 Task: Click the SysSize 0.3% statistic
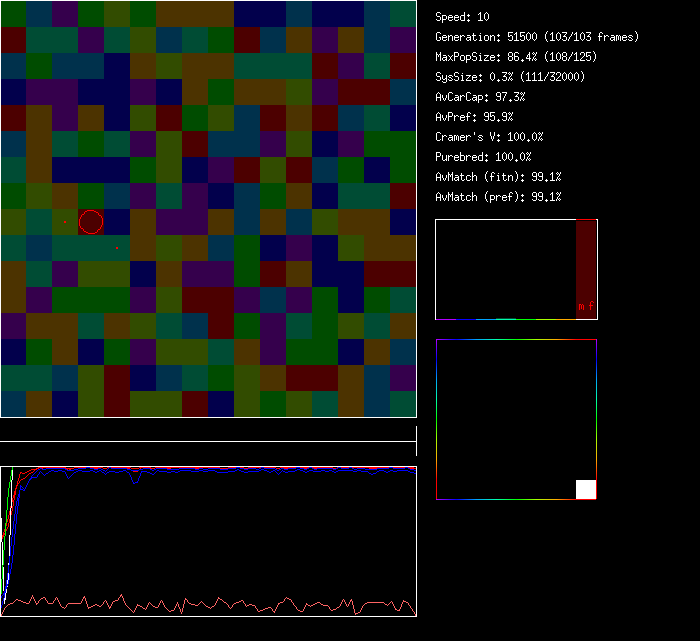pyautogui.click(x=511, y=77)
